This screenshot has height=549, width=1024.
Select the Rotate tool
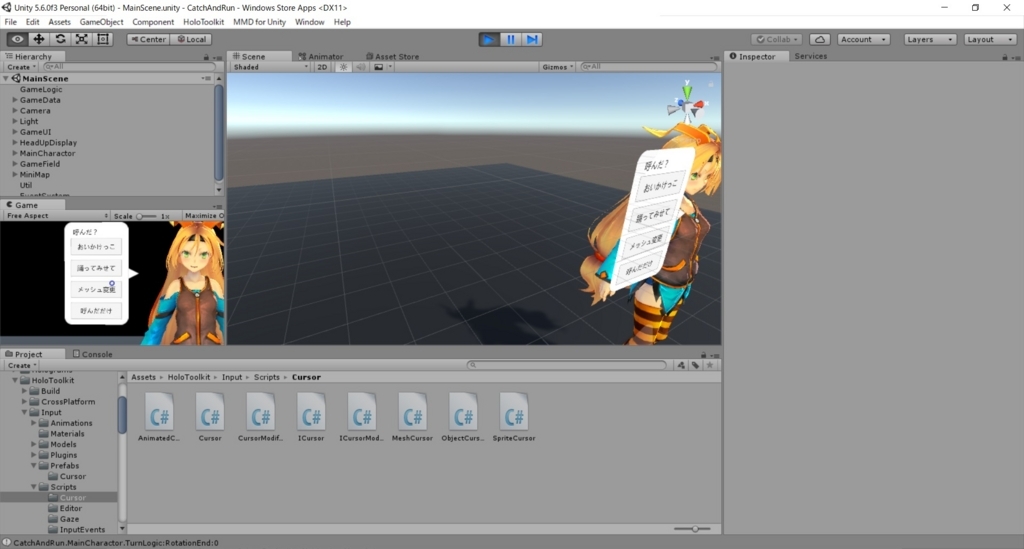(60, 39)
